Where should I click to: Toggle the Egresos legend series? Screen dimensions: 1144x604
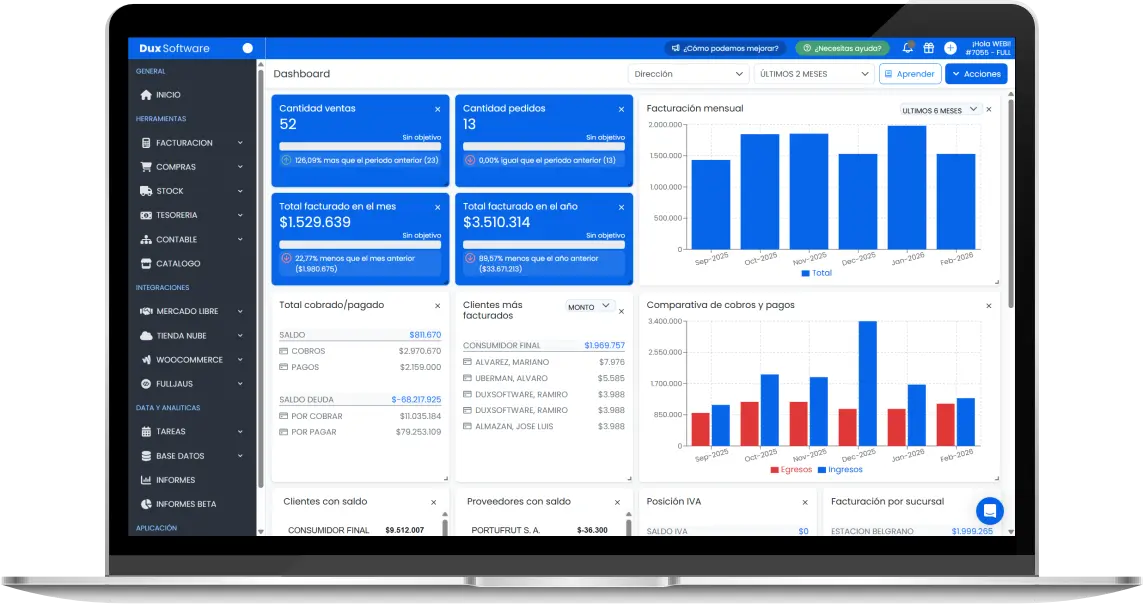tap(791, 470)
